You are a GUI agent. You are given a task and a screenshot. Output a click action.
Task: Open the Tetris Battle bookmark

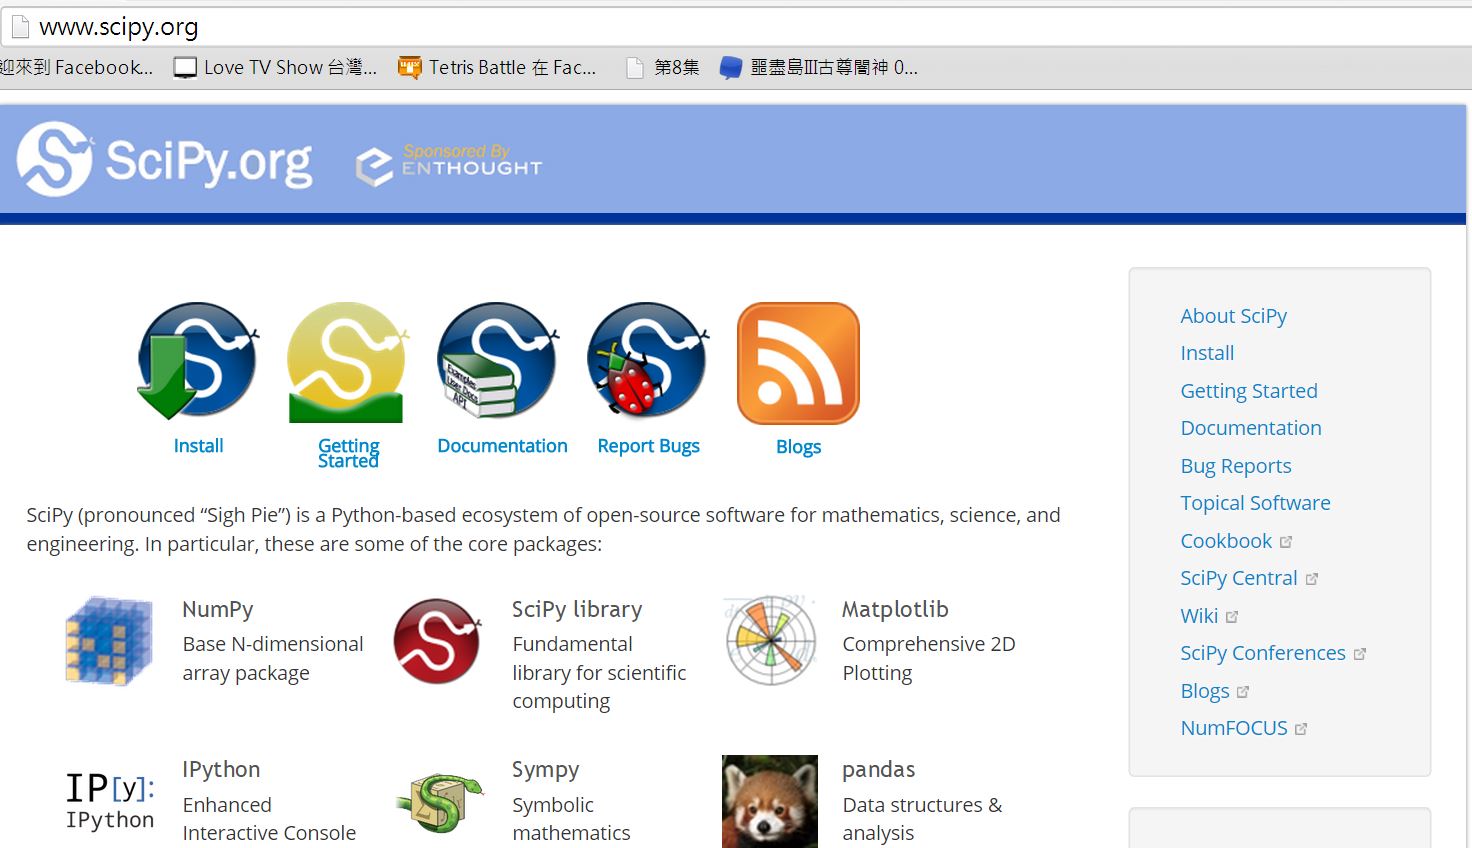click(497, 67)
